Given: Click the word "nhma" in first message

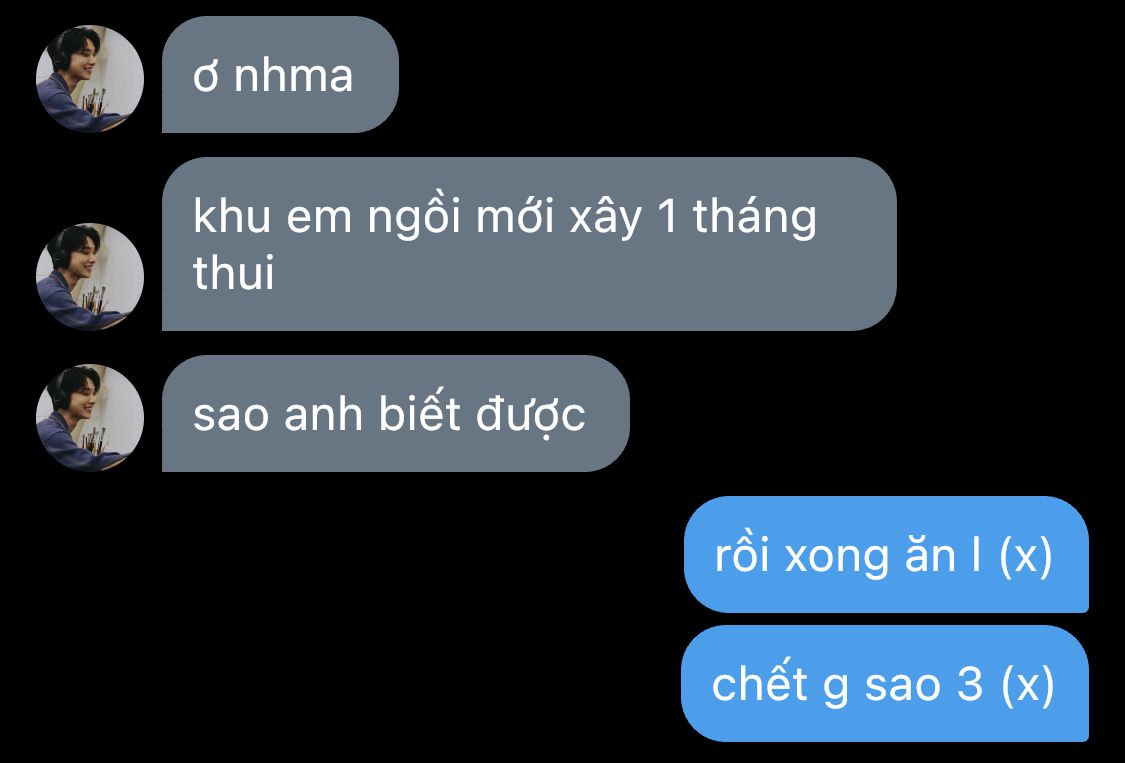Looking at the screenshot, I should pos(293,76).
